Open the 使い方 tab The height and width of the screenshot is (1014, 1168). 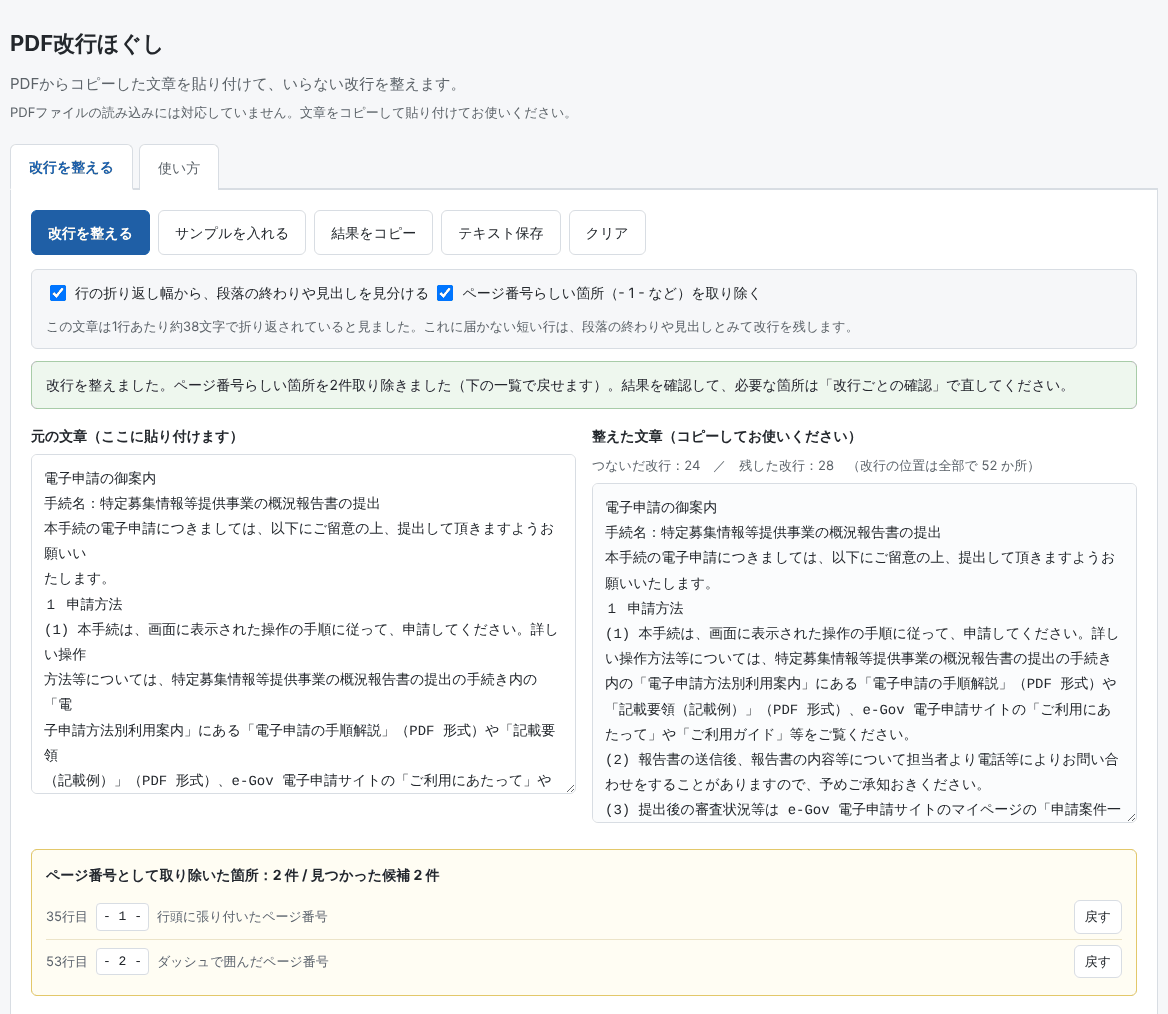[179, 168]
